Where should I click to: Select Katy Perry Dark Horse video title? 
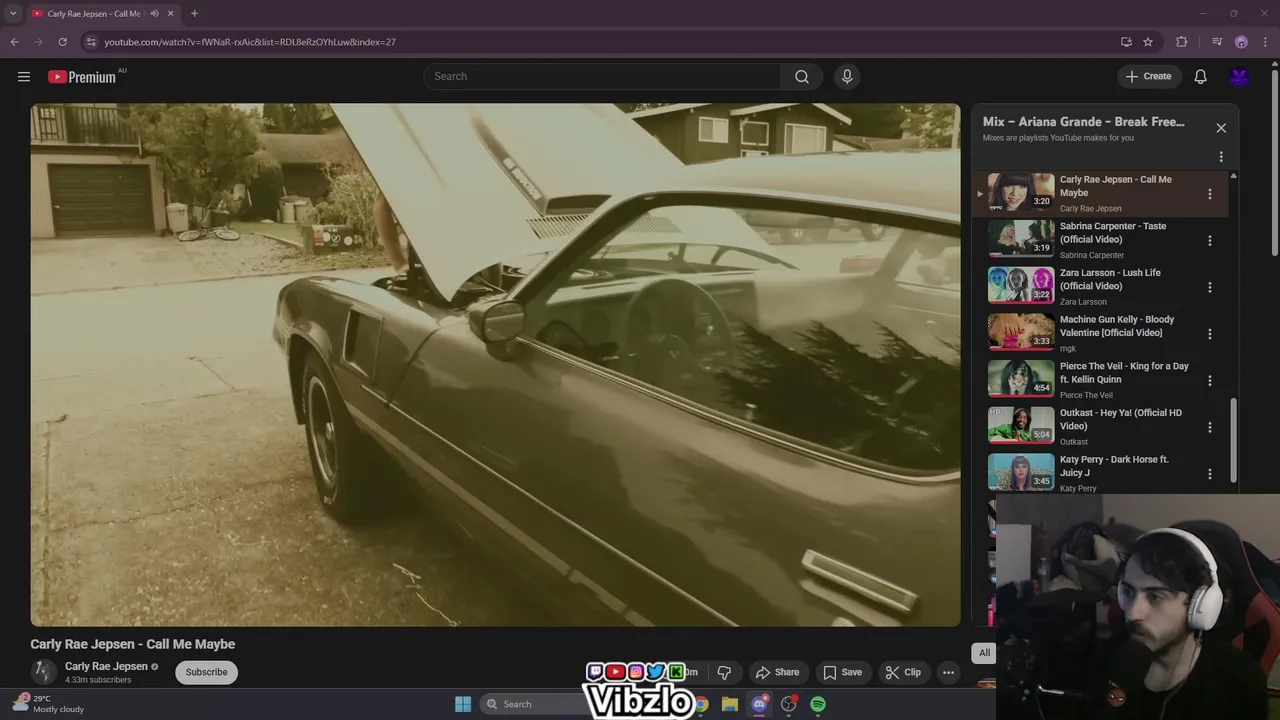coord(1114,466)
